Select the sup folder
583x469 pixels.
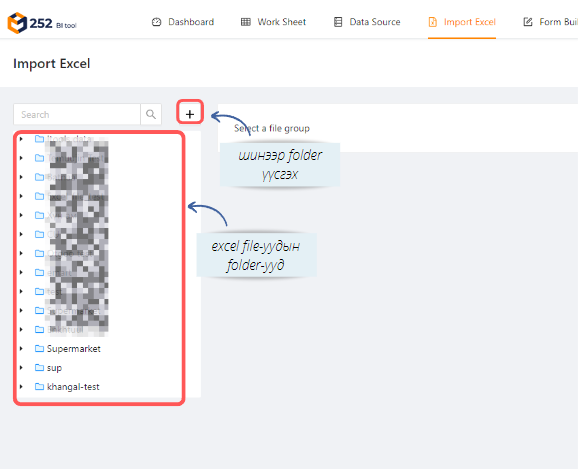[54, 368]
